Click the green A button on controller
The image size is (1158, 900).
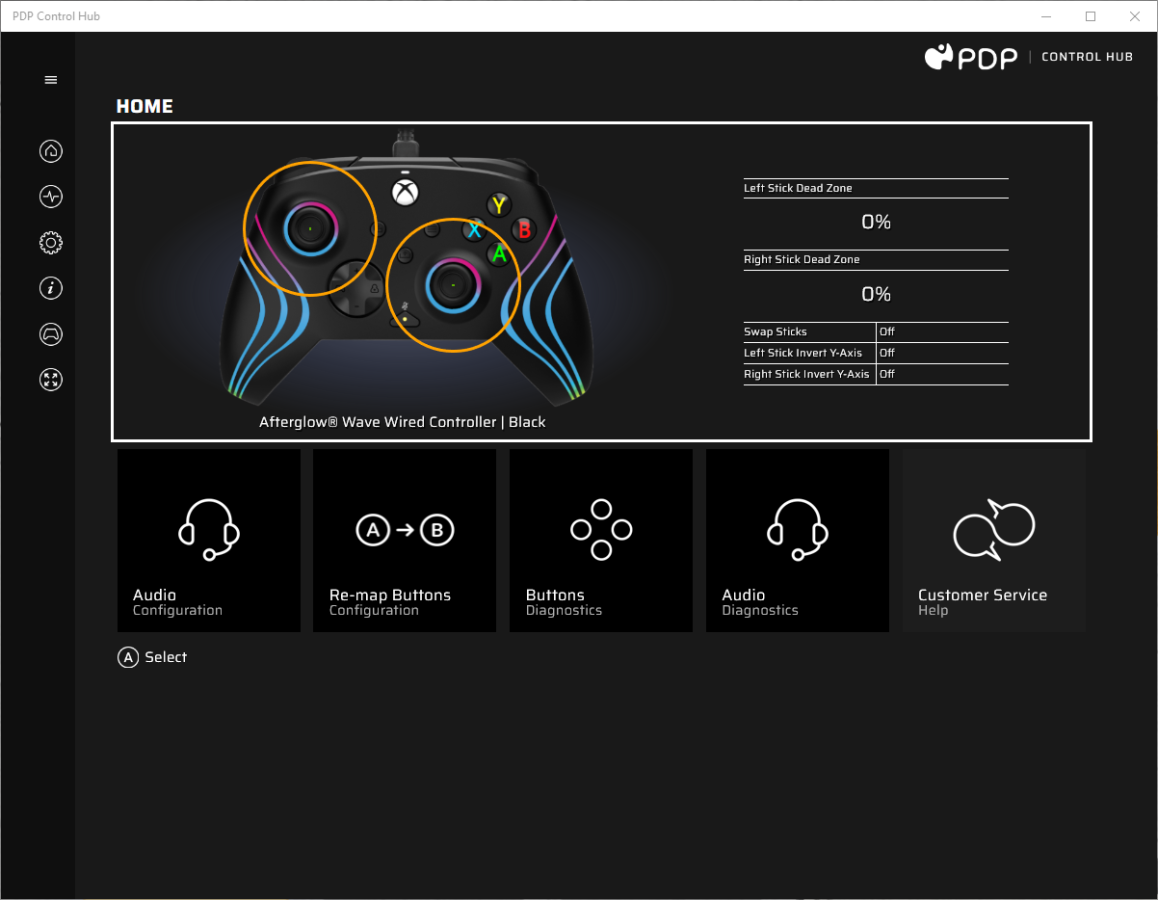pos(499,254)
